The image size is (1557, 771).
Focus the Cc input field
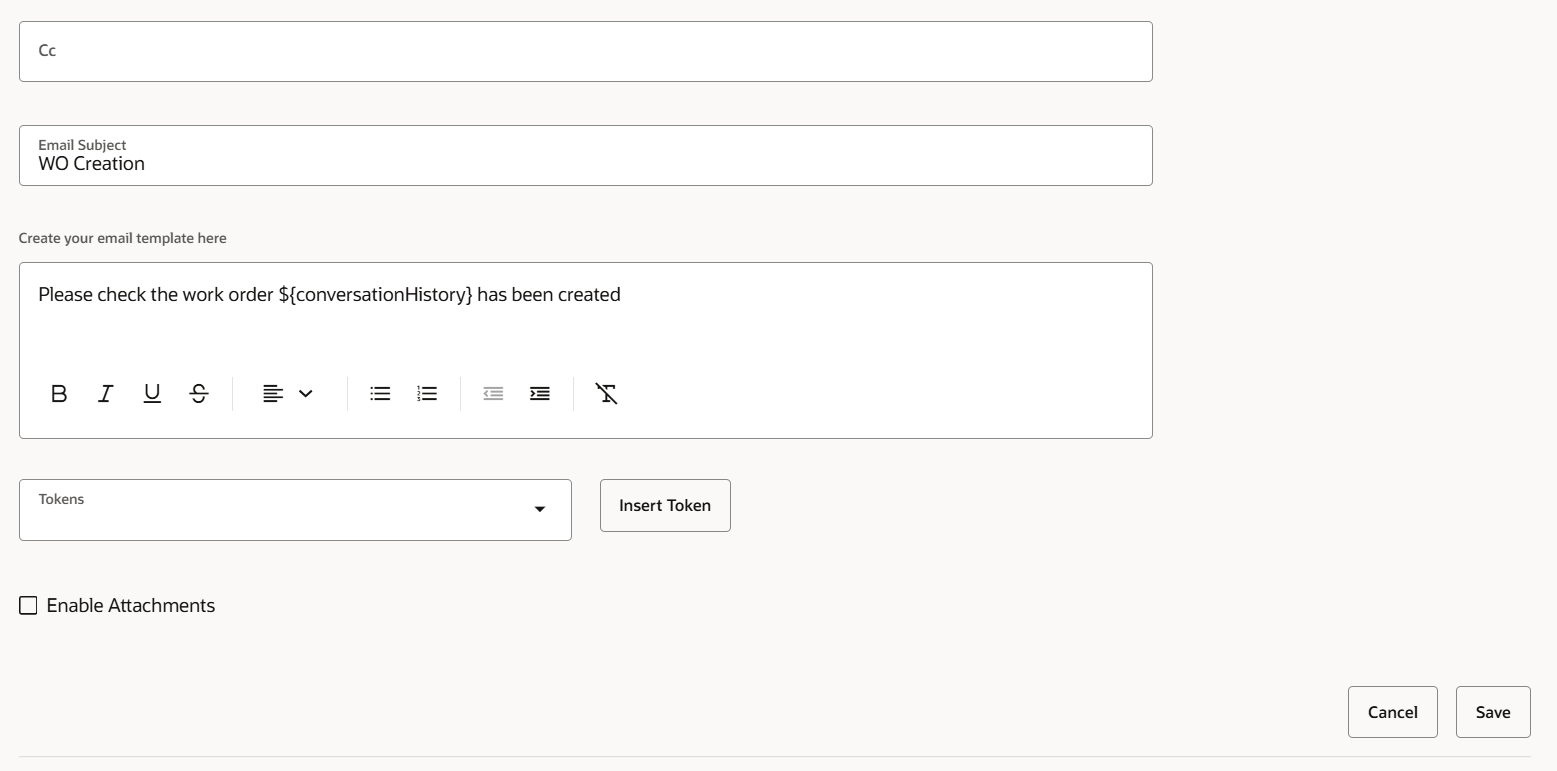pyautogui.click(x=586, y=51)
